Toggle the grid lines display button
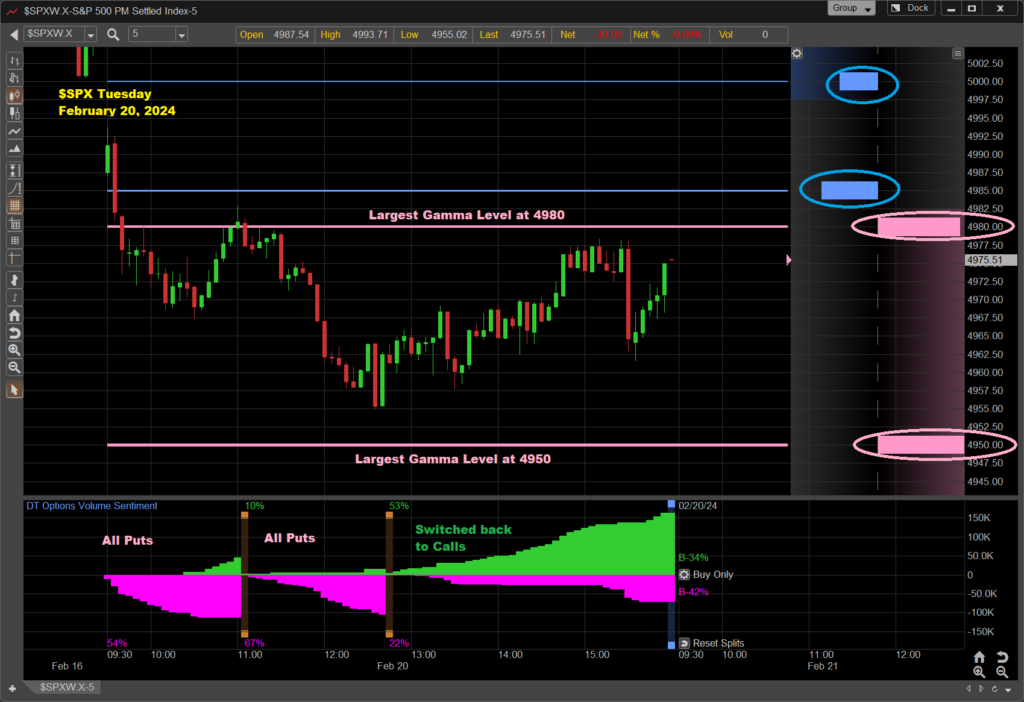This screenshot has height=702, width=1024. (x=14, y=205)
